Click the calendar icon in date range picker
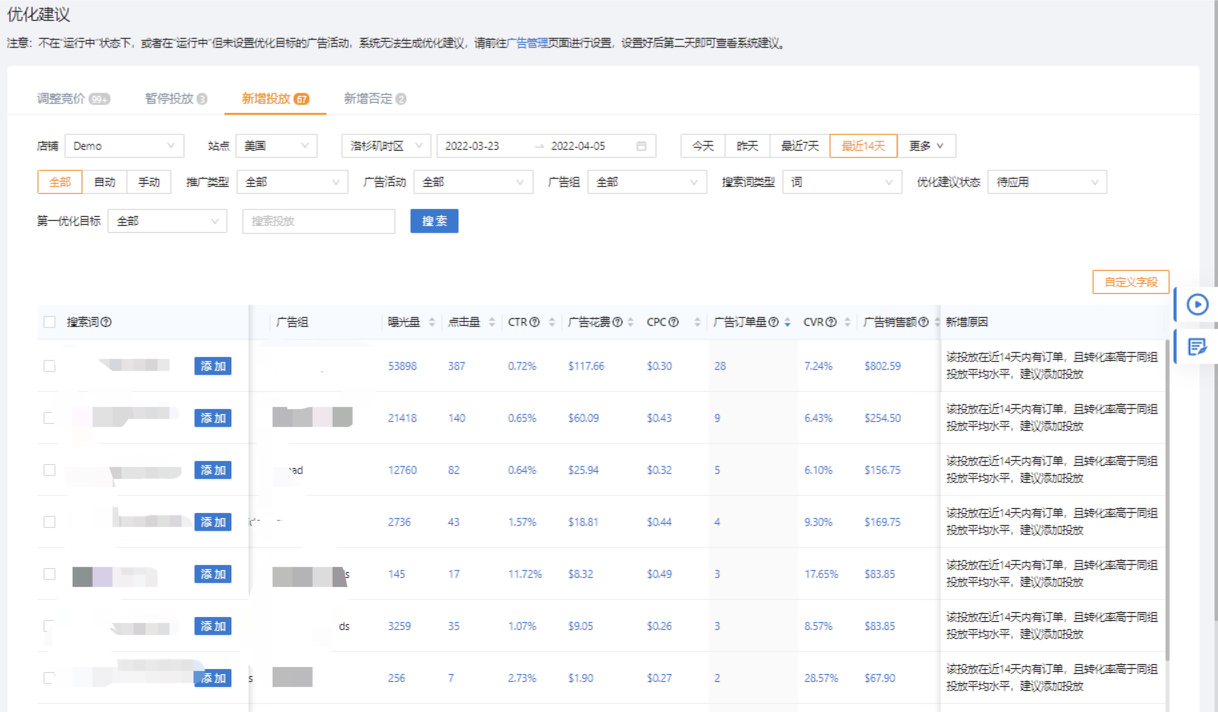Screen dimensions: 1218x712 [x=641, y=145]
